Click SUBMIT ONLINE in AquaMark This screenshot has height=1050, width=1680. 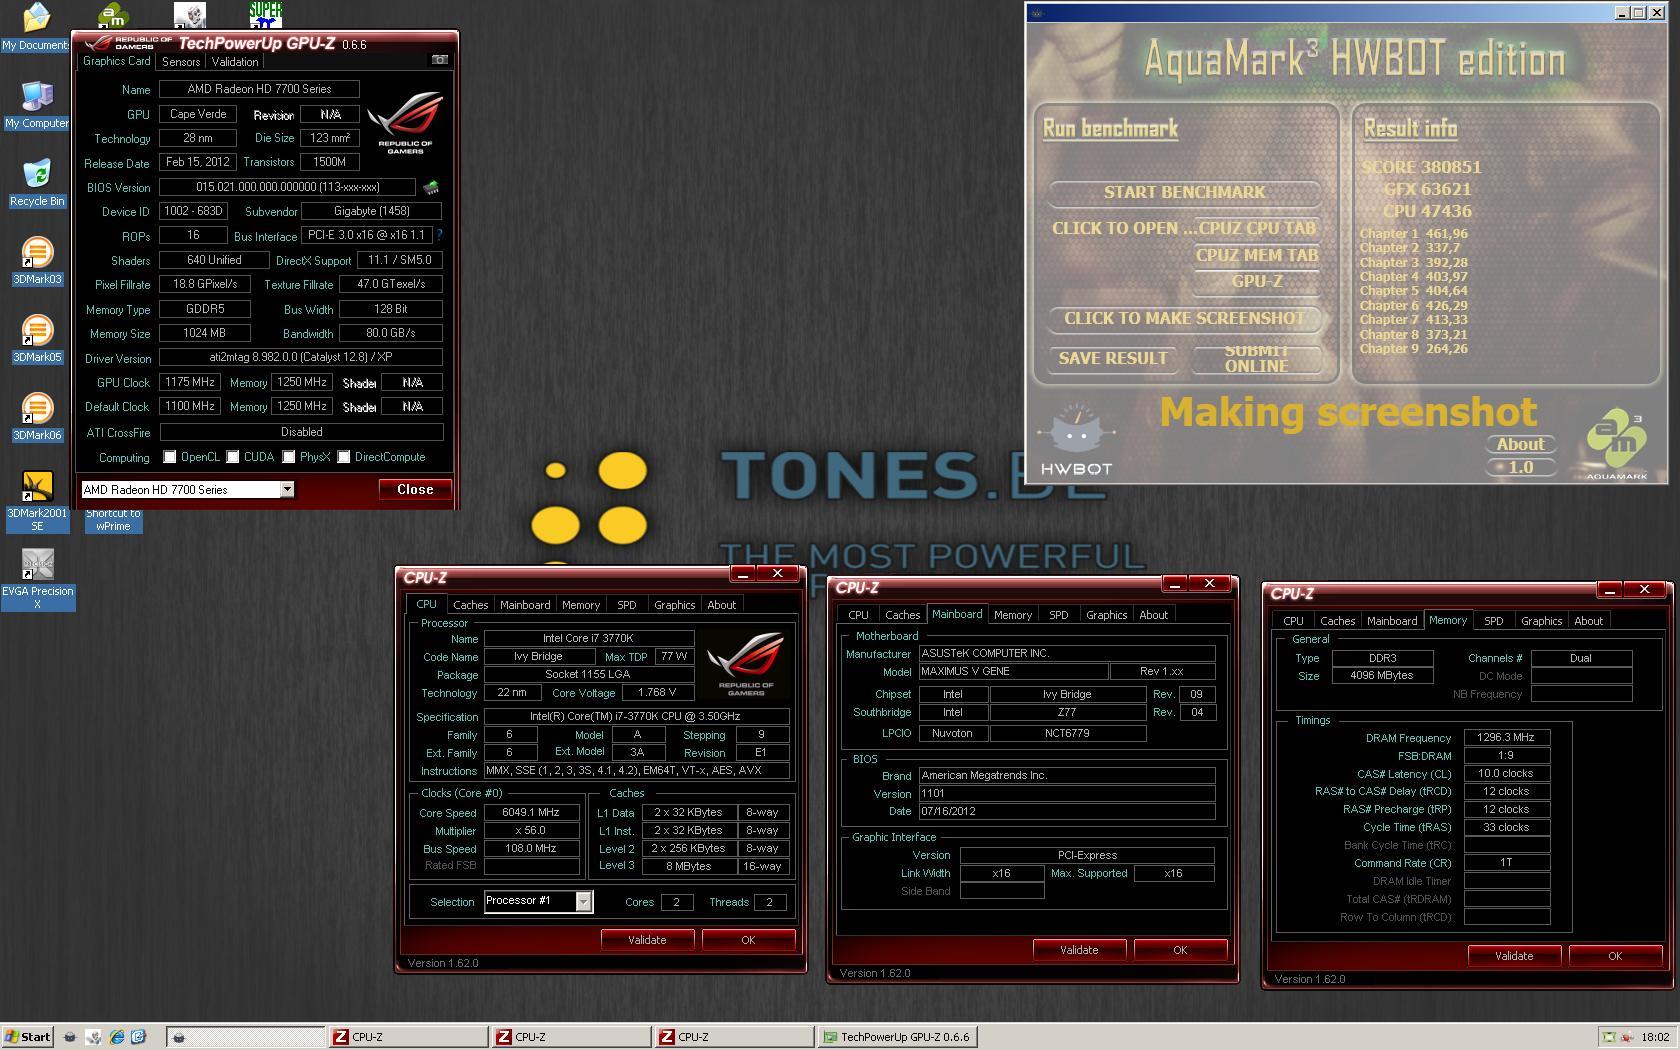tap(1256, 358)
